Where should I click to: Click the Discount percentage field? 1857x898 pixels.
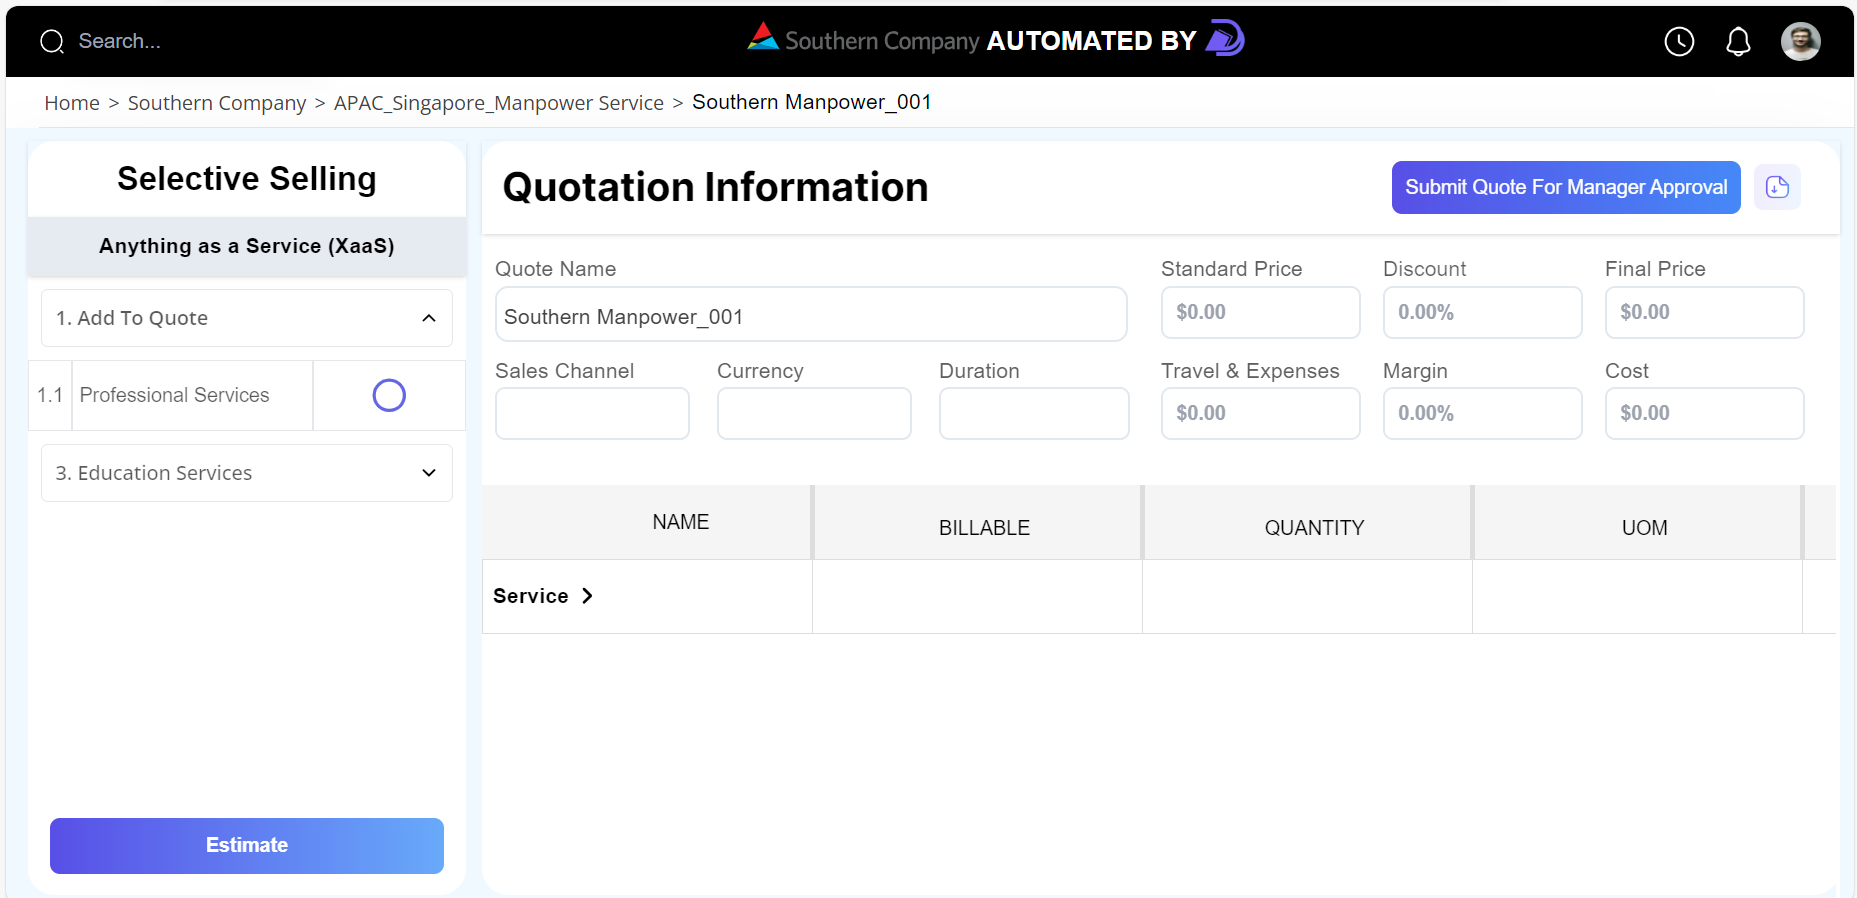coord(1482,313)
